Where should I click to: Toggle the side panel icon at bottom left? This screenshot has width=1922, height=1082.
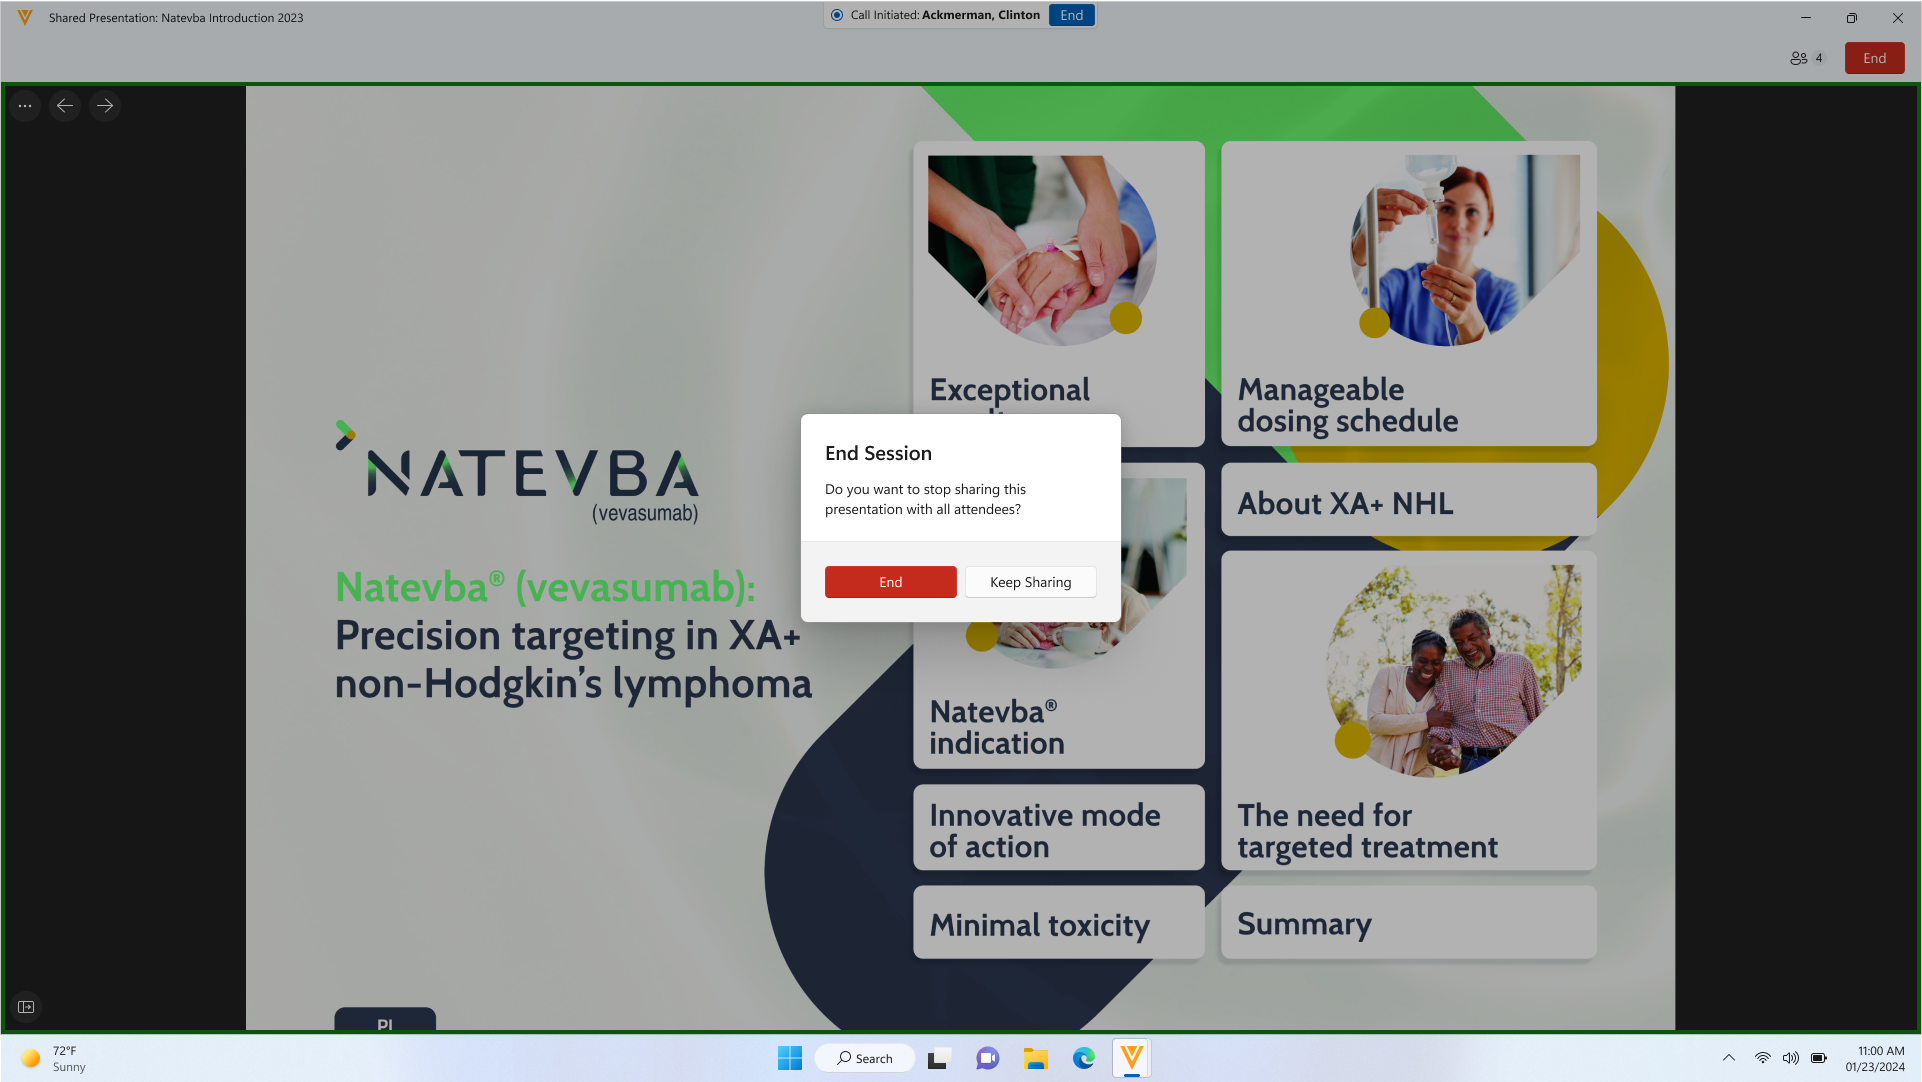point(26,1007)
